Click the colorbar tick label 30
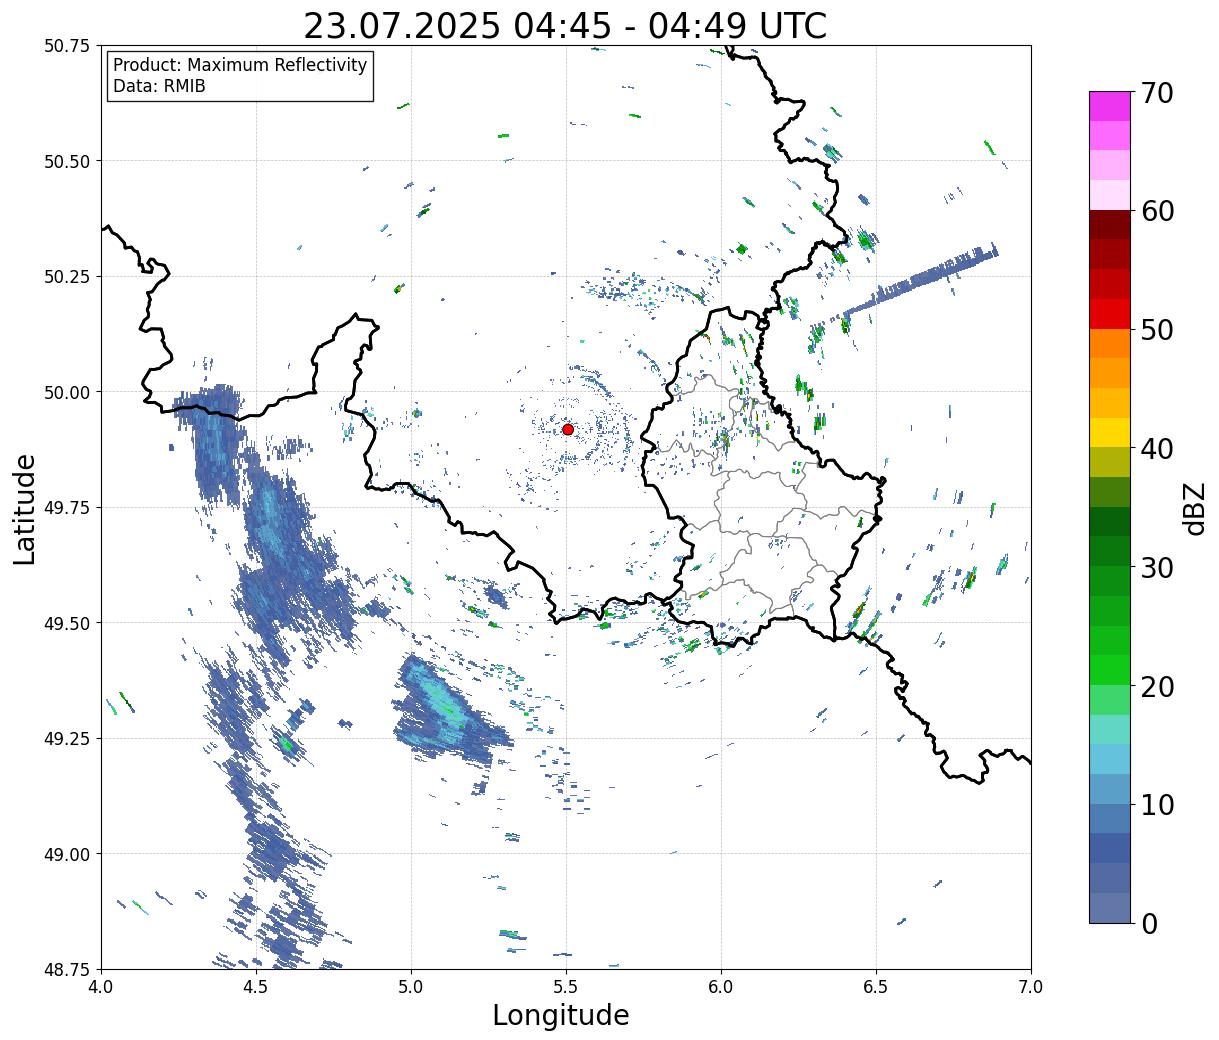The width and height of the screenshot is (1219, 1040). 1157,567
